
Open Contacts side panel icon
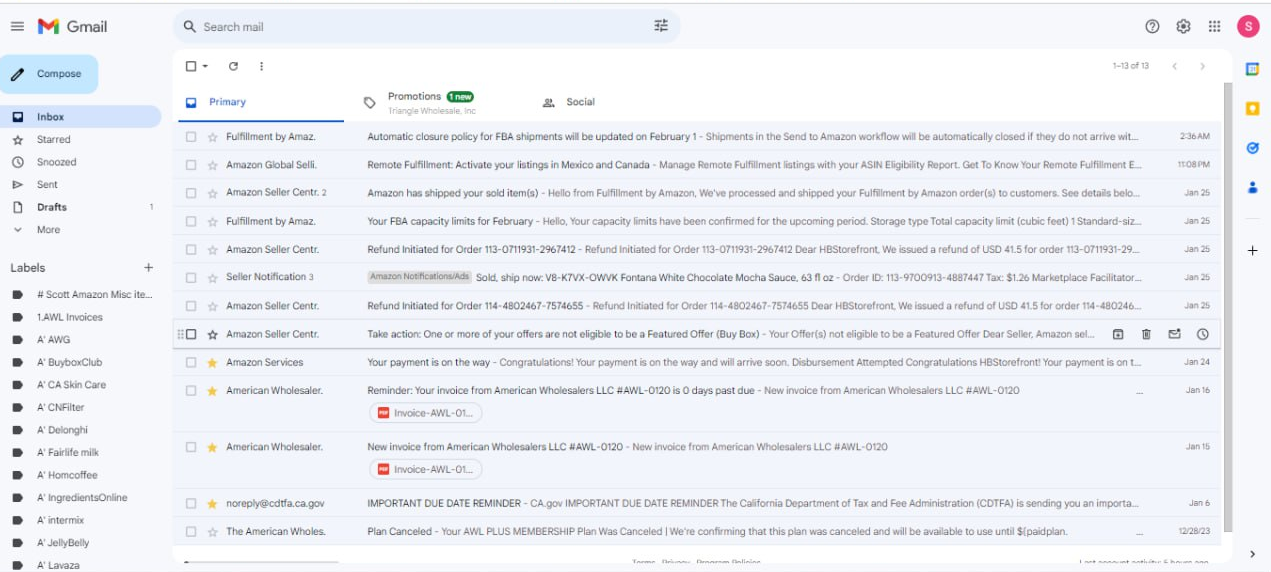[1252, 187]
